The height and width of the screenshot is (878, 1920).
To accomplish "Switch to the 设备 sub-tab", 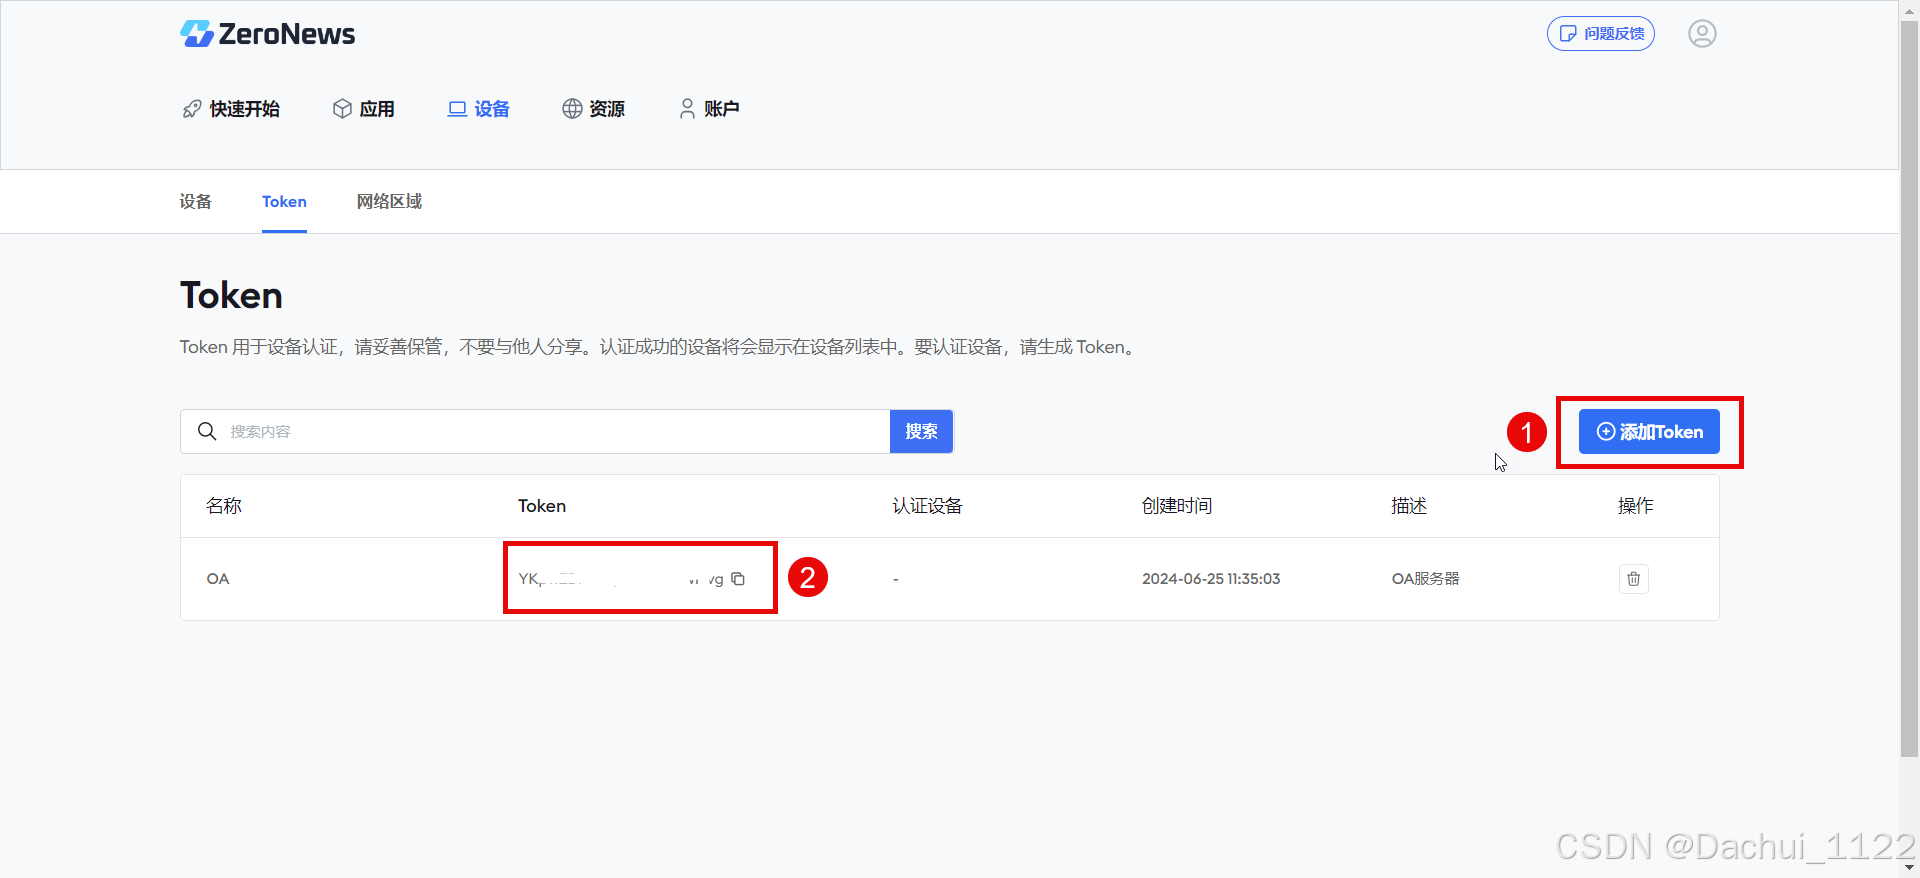I will pos(196,202).
